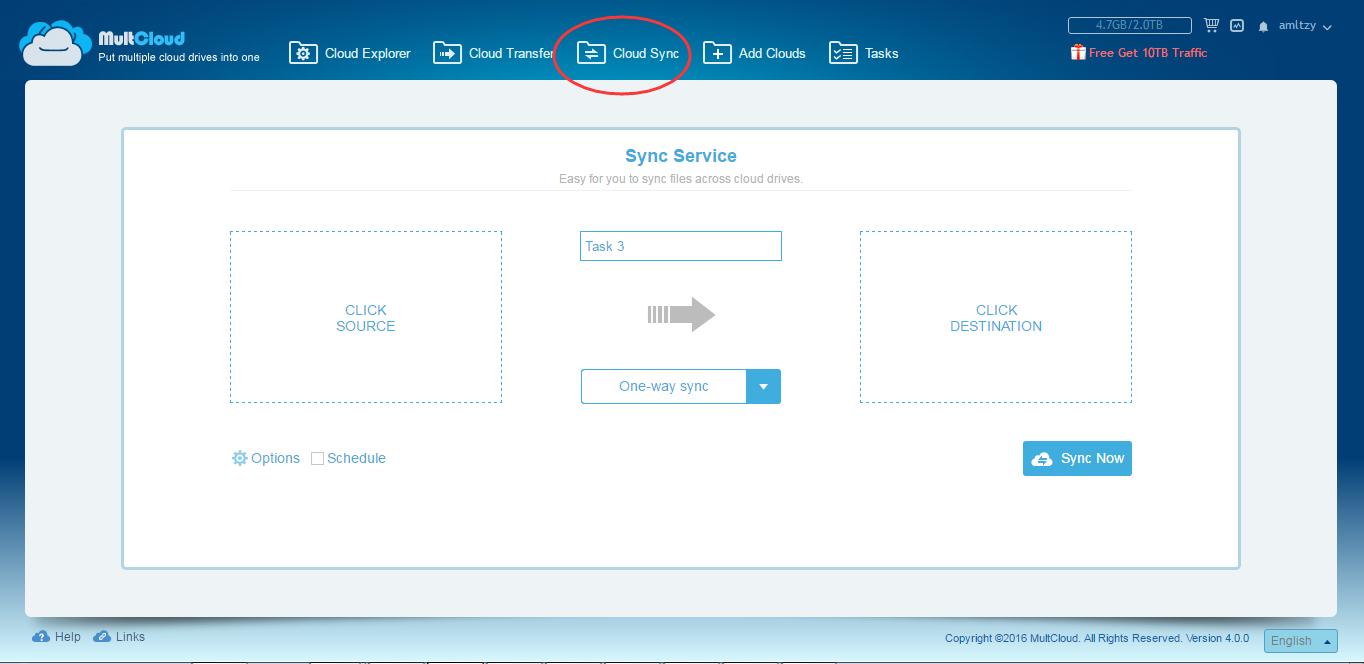Start syncing with the Sync Now button

1077,458
